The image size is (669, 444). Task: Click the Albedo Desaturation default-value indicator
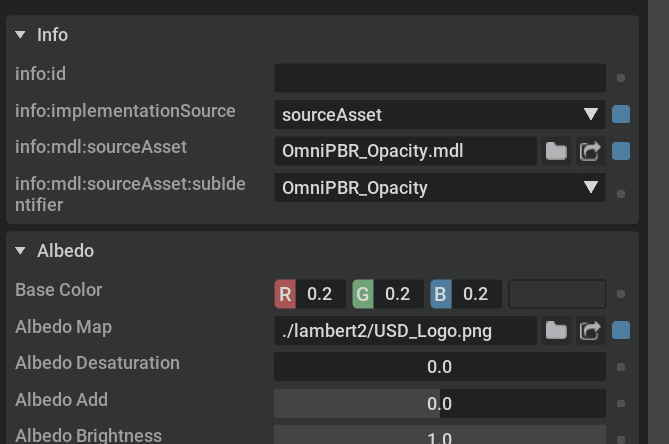click(621, 367)
